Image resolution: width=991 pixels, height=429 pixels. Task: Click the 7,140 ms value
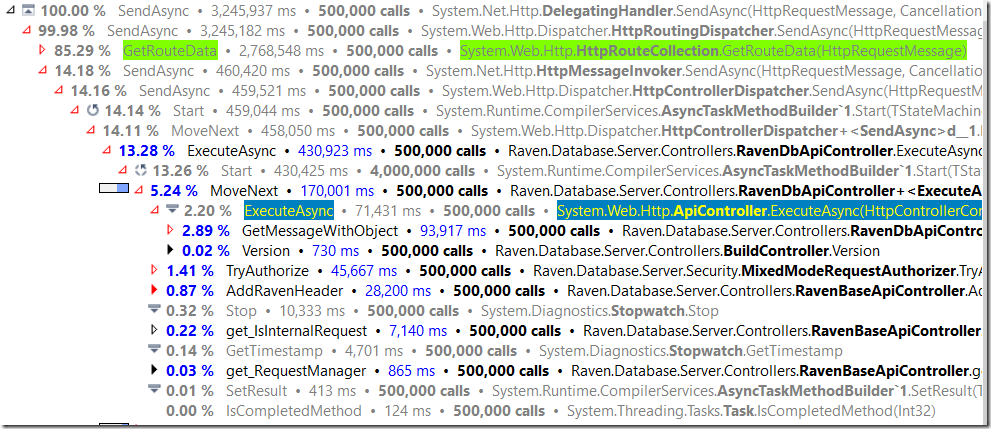(x=418, y=330)
